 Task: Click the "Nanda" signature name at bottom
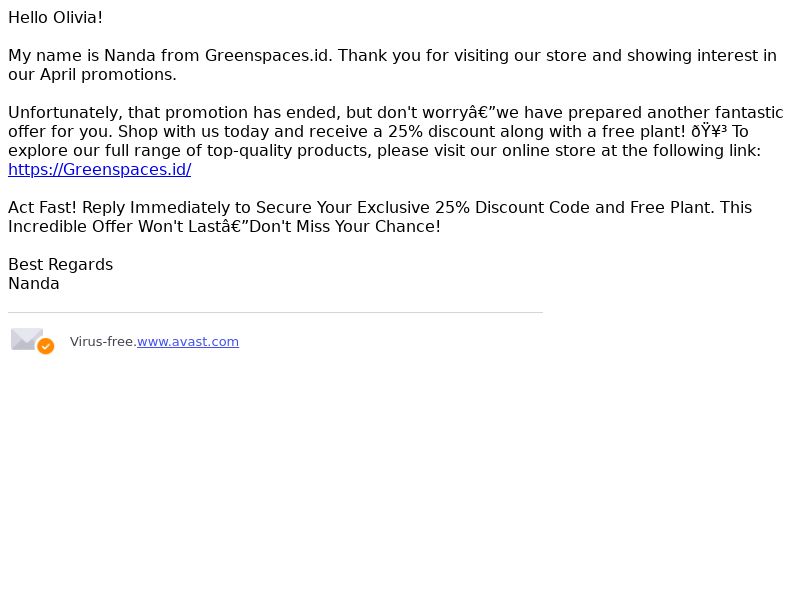point(34,284)
